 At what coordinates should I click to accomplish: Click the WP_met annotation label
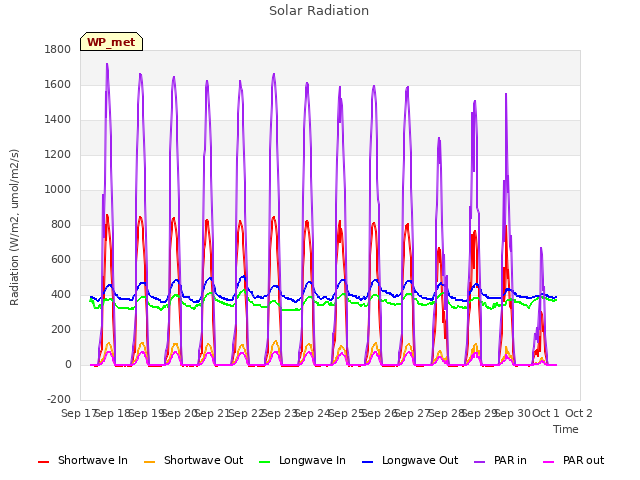click(111, 42)
